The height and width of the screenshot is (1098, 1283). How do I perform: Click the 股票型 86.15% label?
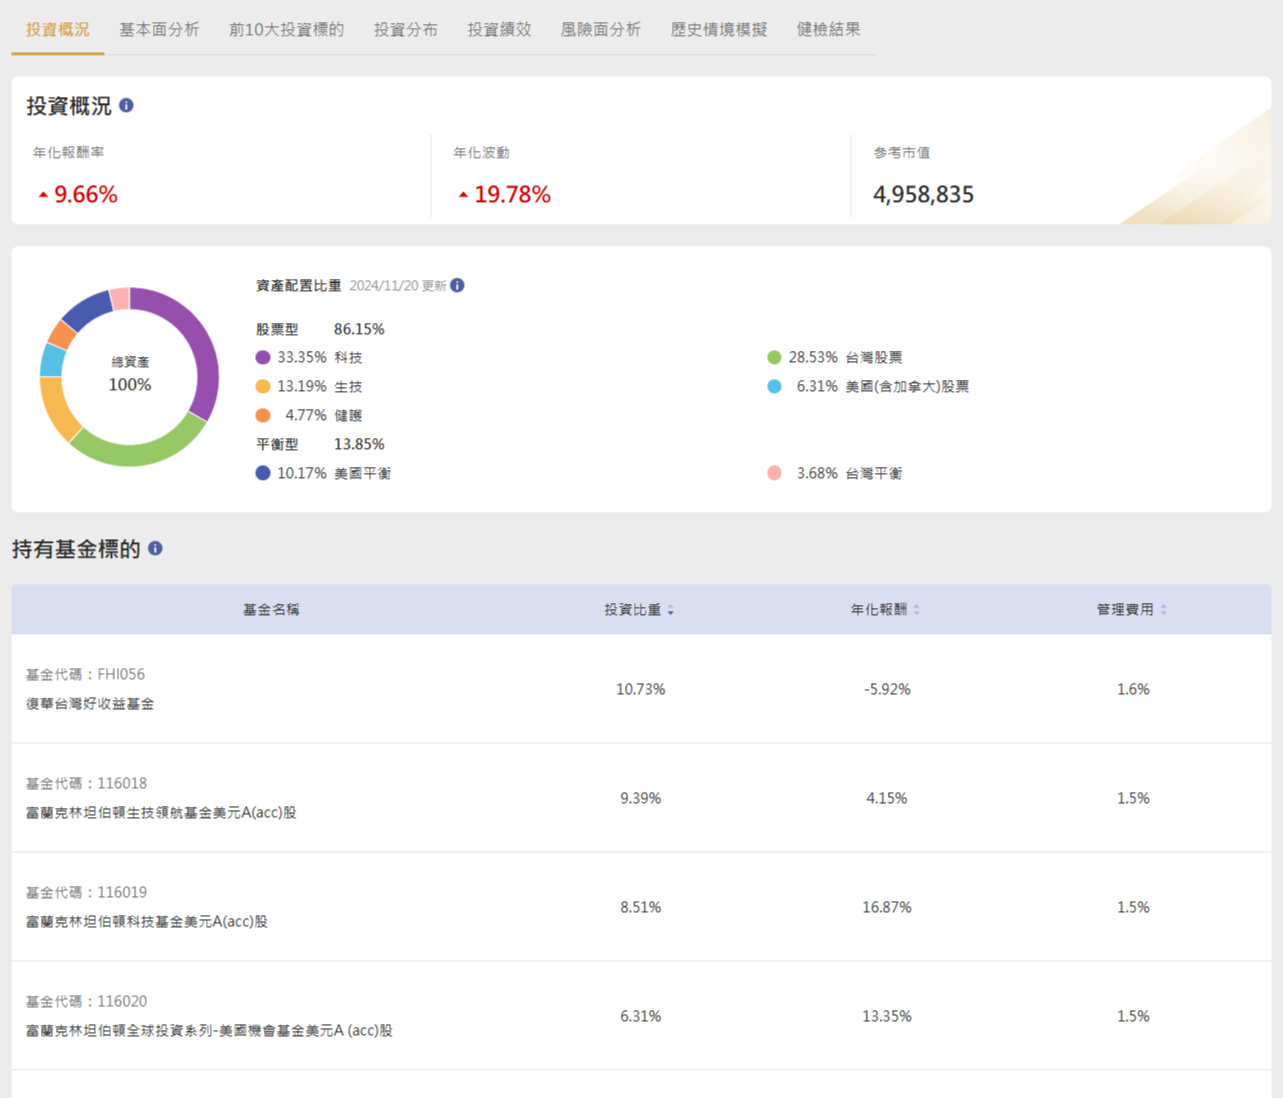(x=320, y=329)
